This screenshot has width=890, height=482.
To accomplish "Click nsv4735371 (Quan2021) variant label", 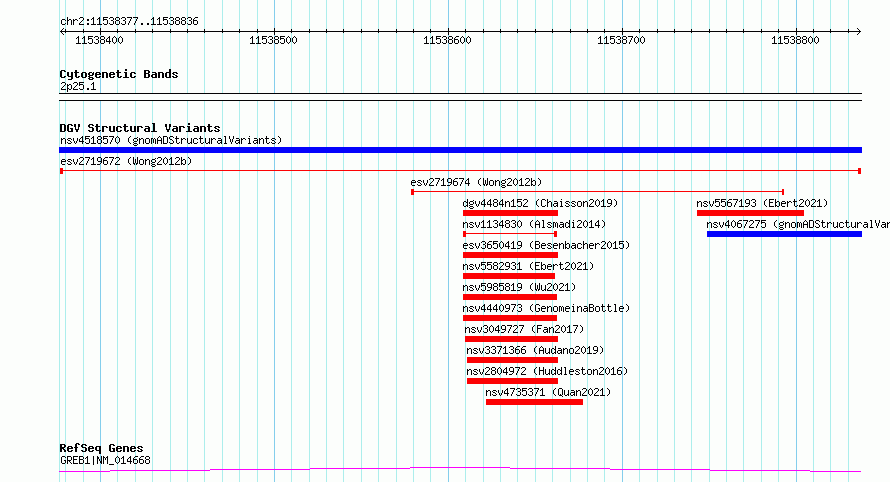I will click(548, 392).
